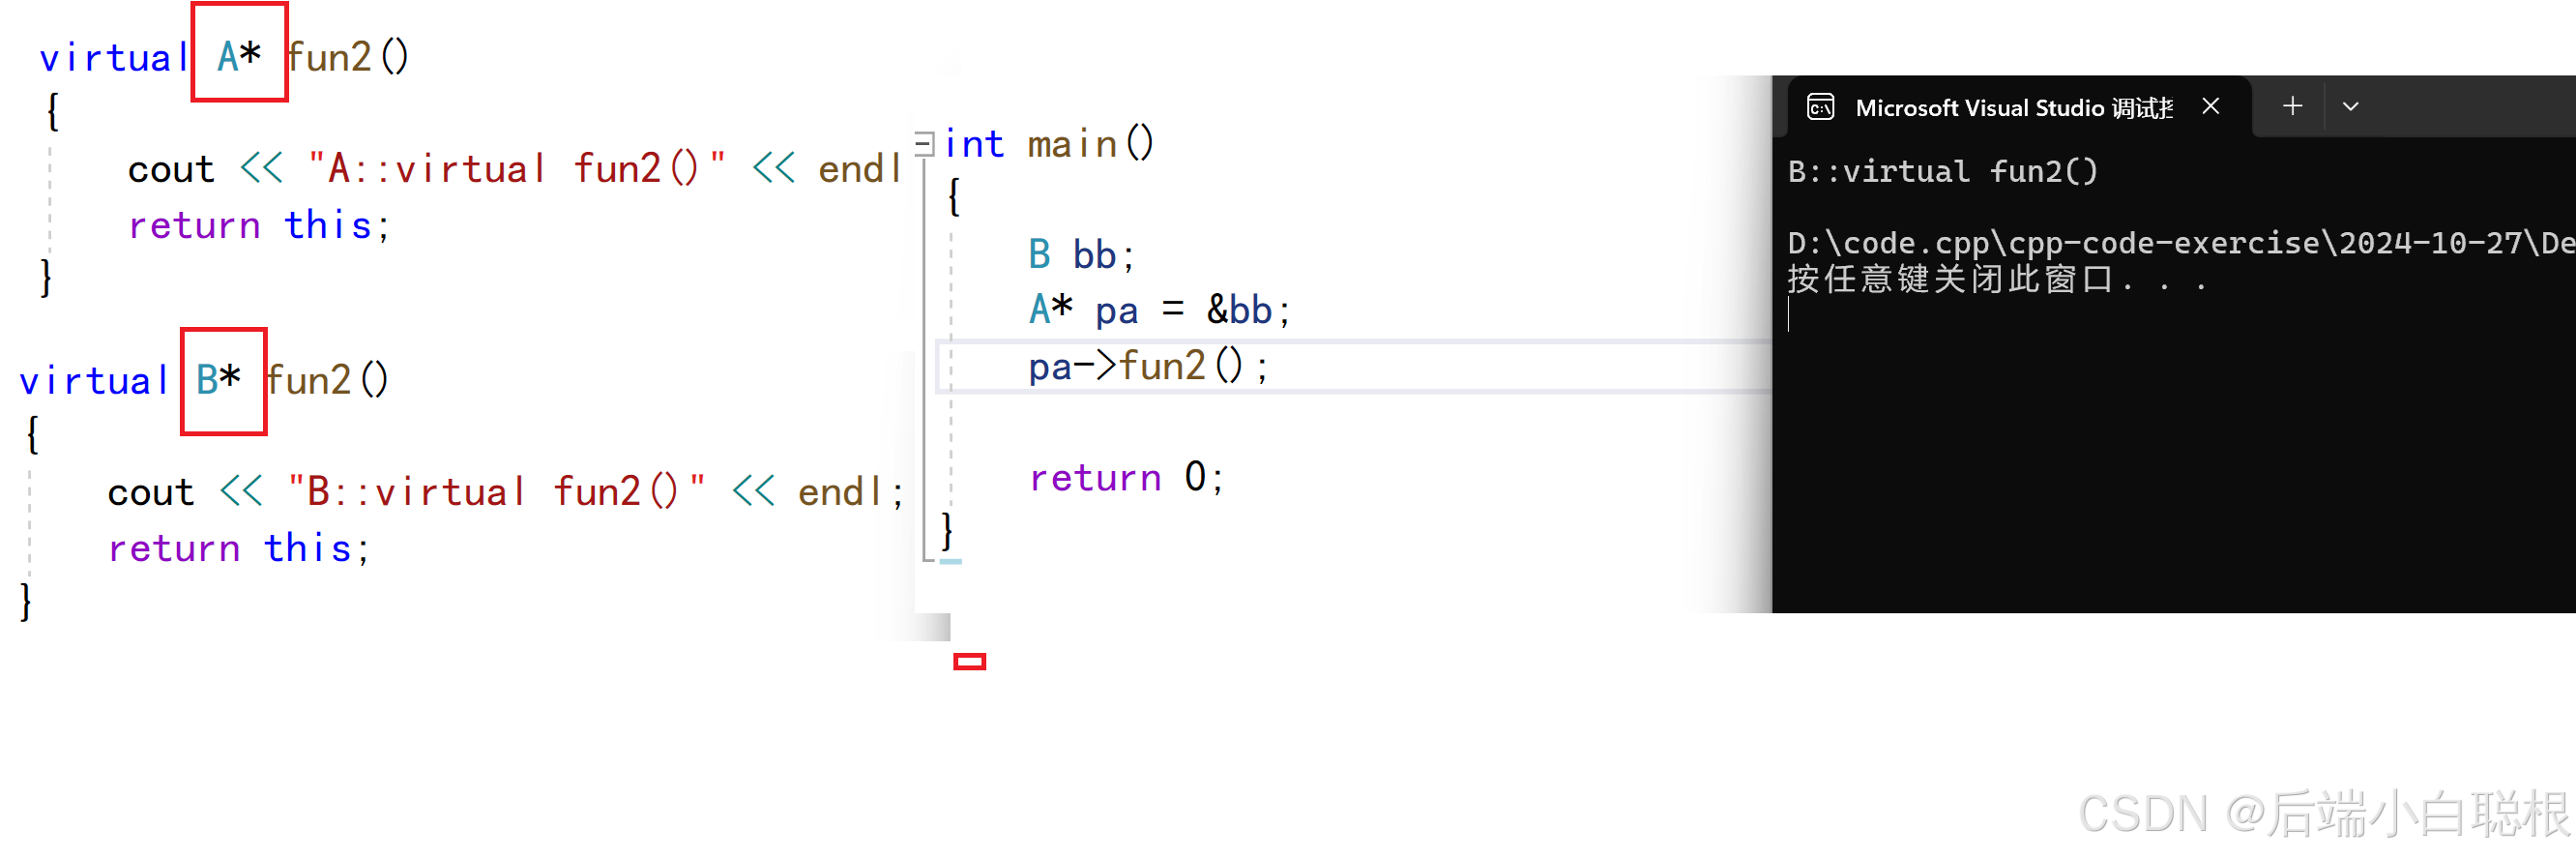Click the 'return 0;' line in main

(1127, 478)
